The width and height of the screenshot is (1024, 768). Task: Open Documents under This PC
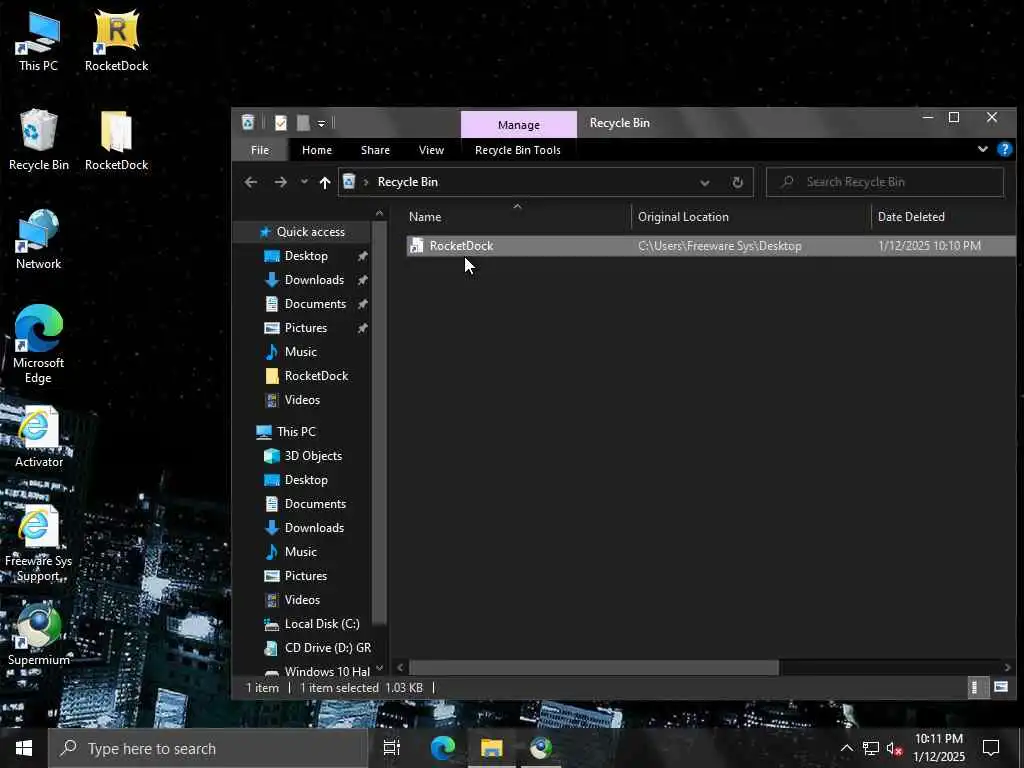coord(315,504)
